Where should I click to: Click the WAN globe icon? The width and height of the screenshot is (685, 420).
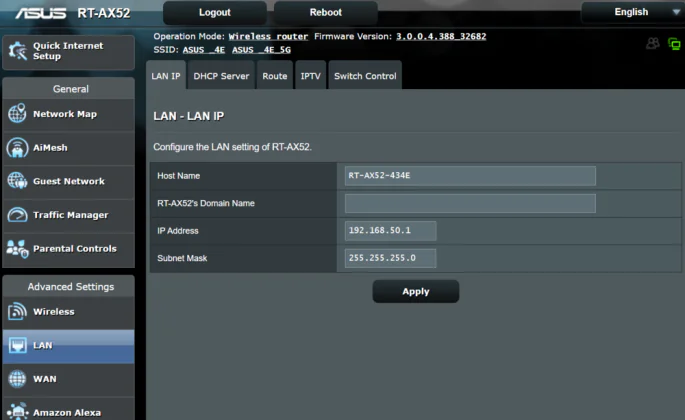click(17, 379)
